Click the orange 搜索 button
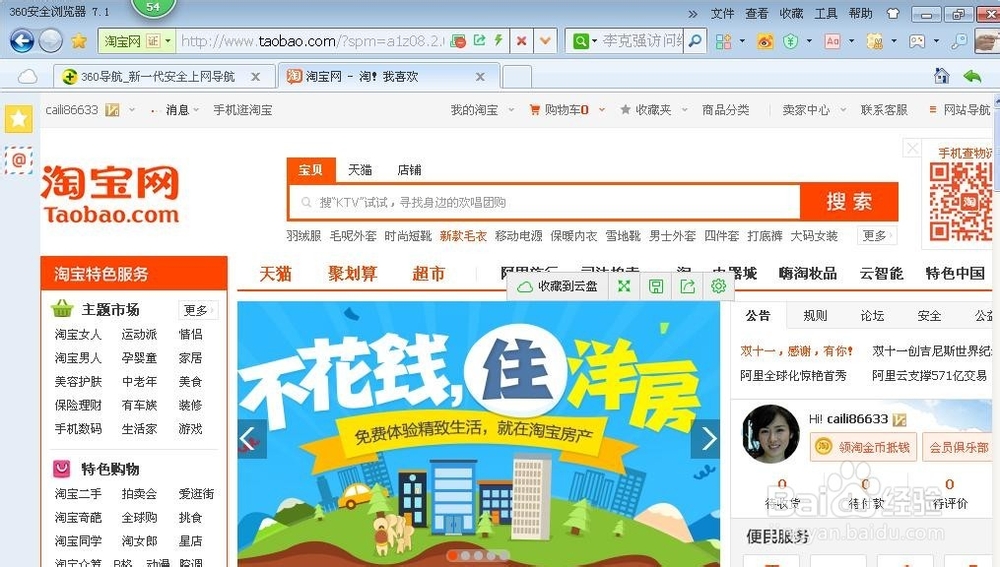 [849, 202]
